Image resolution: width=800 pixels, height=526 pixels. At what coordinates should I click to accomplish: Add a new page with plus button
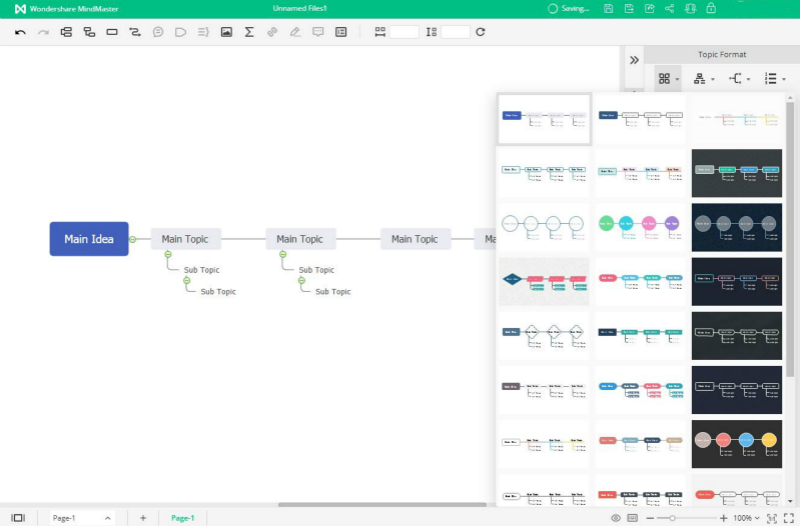coord(143,518)
